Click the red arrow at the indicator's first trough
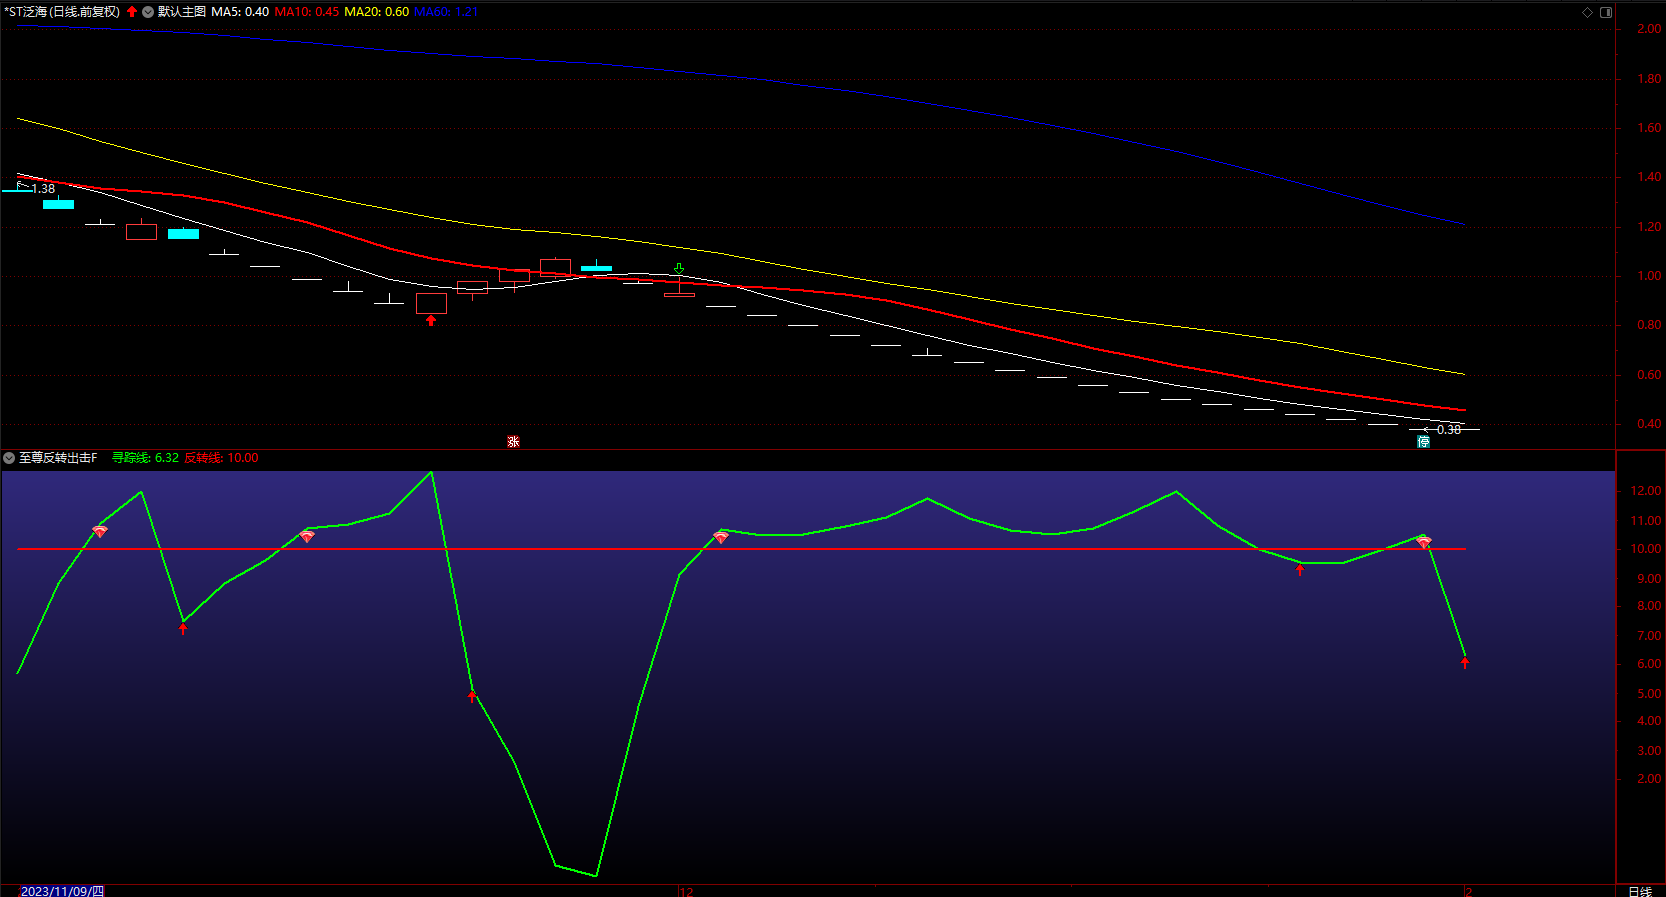This screenshot has height=897, width=1666. (183, 628)
